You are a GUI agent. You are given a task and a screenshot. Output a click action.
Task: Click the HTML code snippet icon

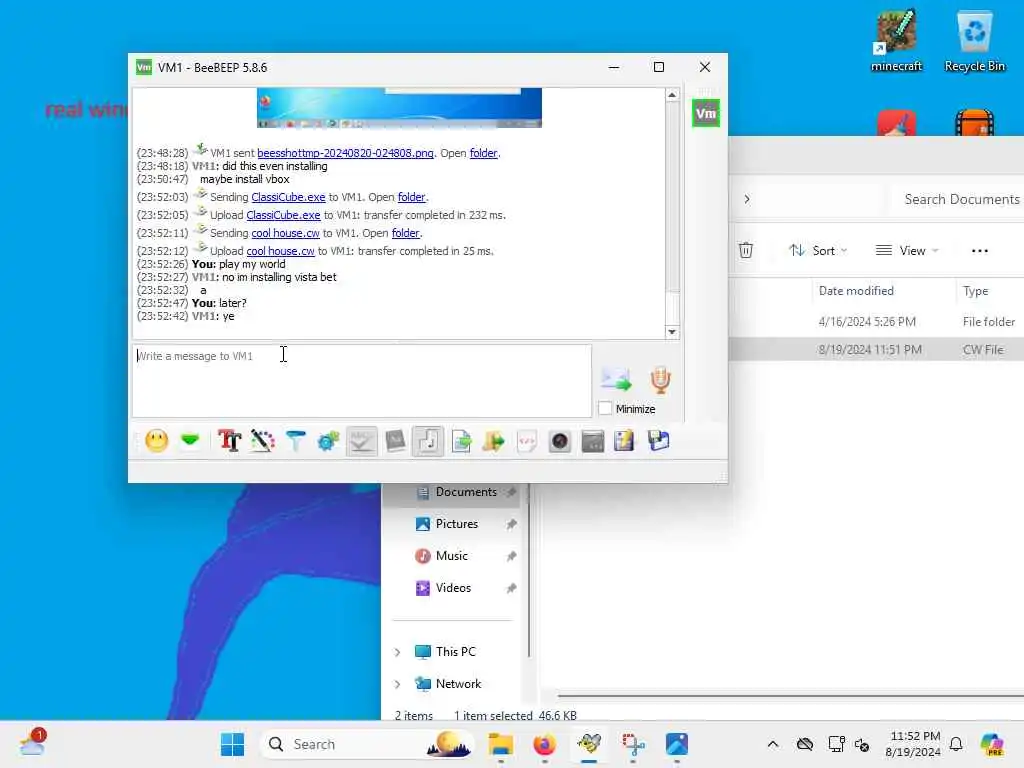[526, 441]
